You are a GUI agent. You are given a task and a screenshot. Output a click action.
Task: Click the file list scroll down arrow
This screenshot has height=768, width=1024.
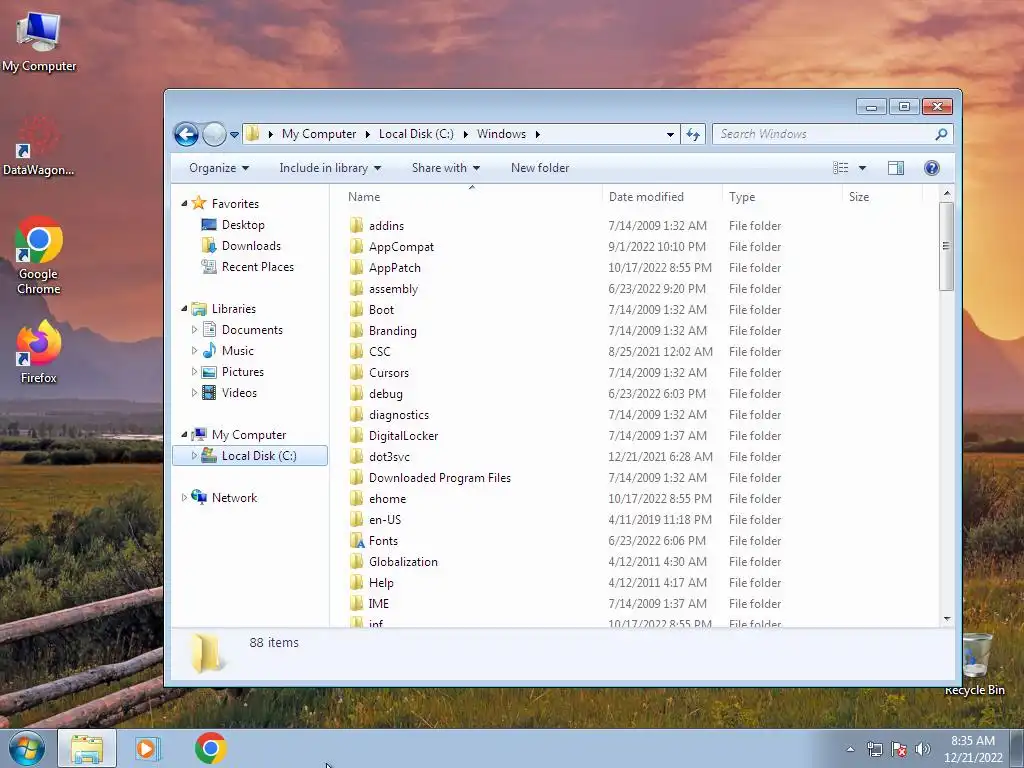[947, 618]
